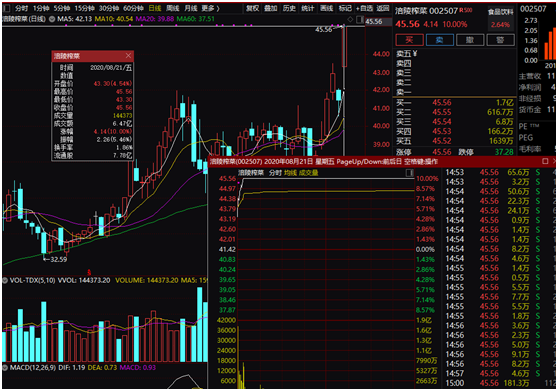This screenshot has height=391, width=558.
Task: Click the small square icon in 分时 chart header
Action: 410,173
